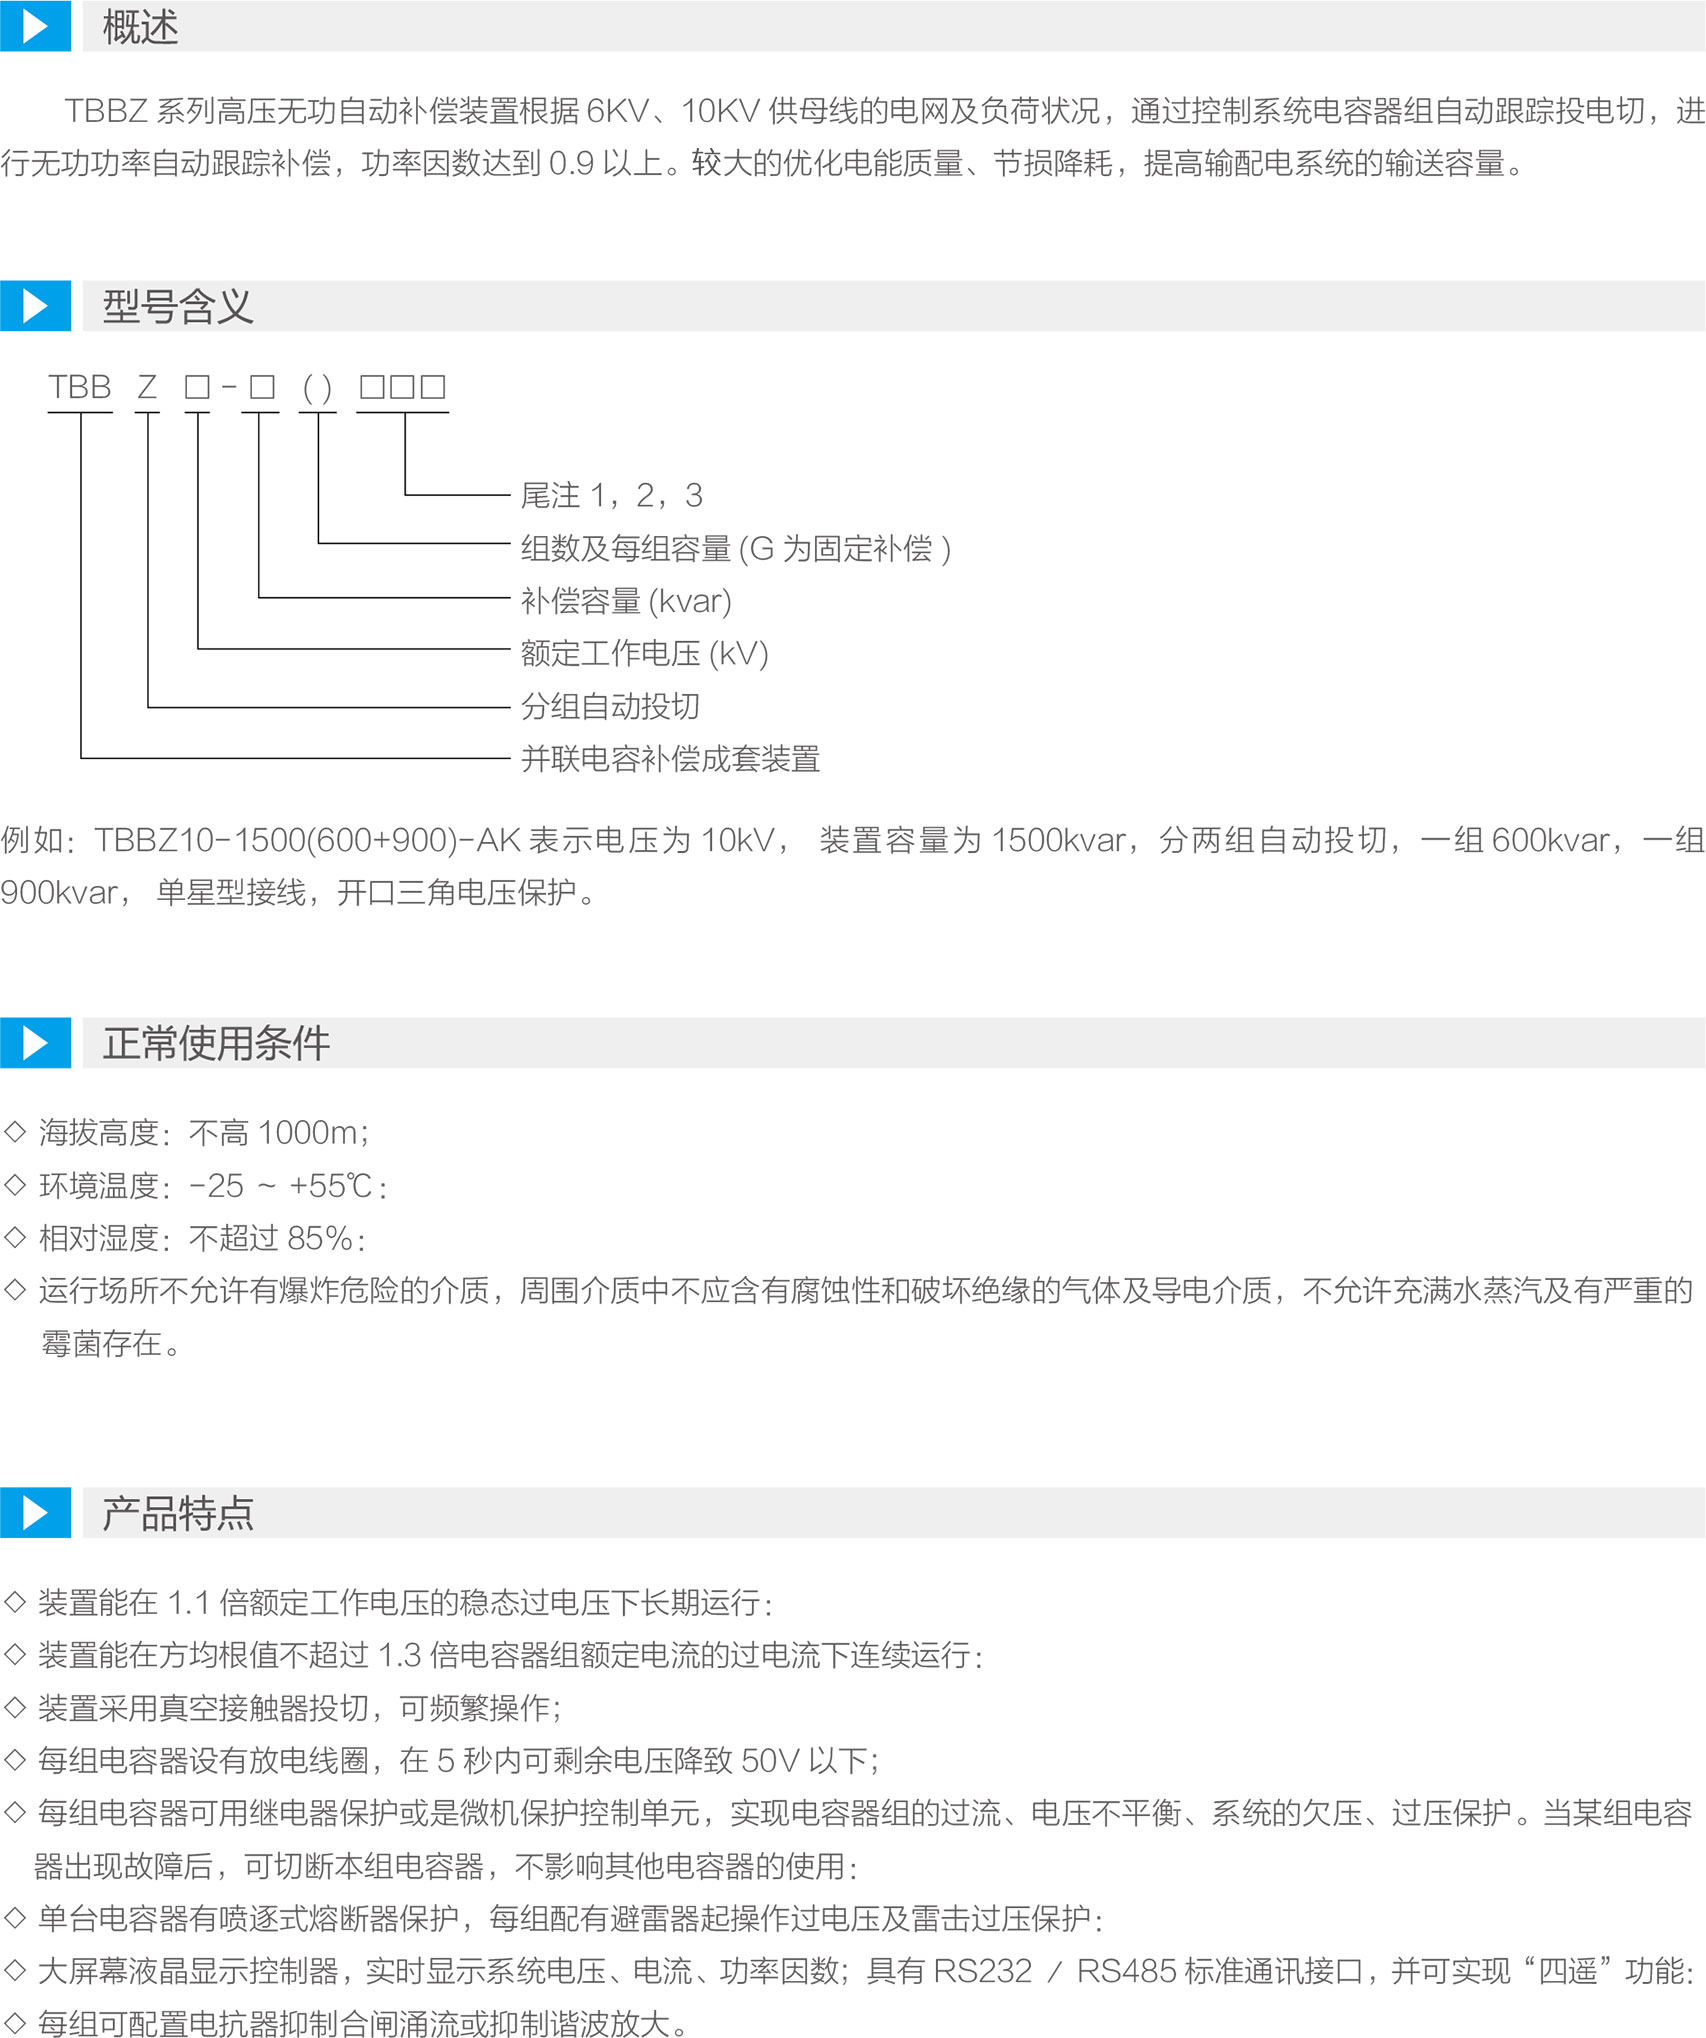Click the blue arrow icon beside 概述
The height and width of the screenshot is (2038, 1706).
[x=35, y=26]
